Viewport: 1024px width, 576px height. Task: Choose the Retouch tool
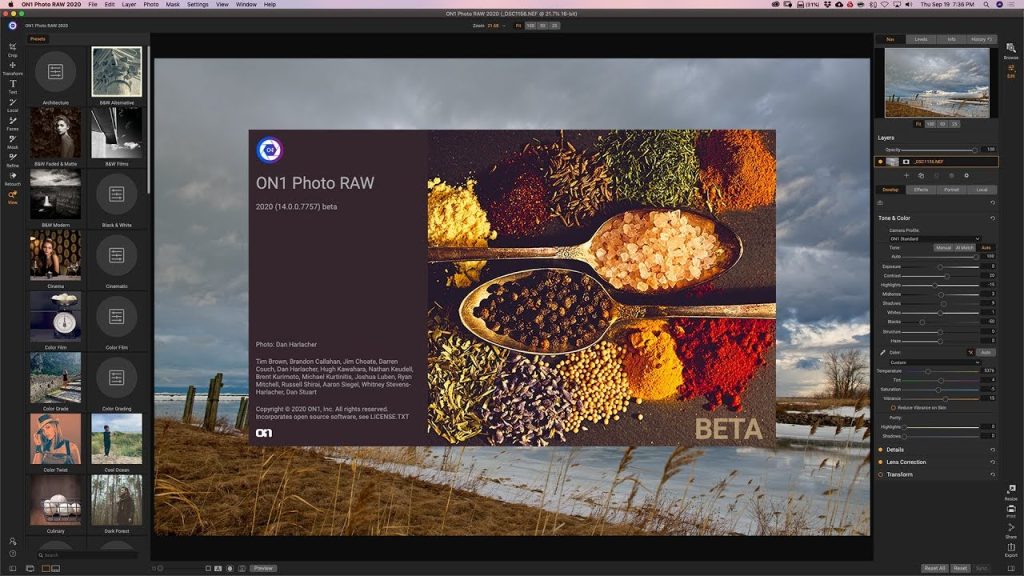coord(12,176)
